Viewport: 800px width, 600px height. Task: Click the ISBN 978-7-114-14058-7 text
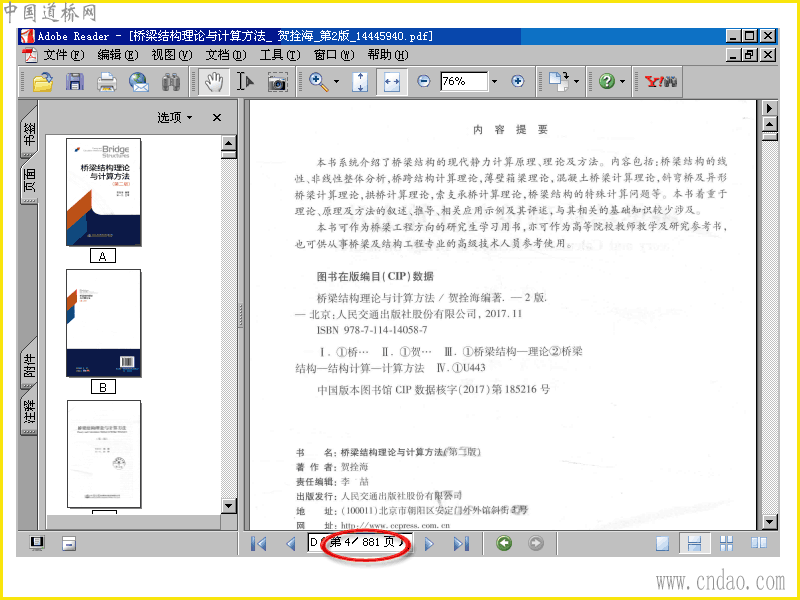372,330
